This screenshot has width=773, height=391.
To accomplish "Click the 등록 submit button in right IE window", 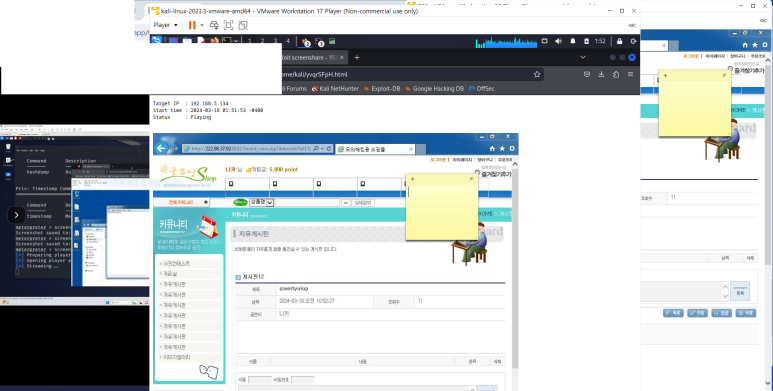I will pyautogui.click(x=739, y=290).
